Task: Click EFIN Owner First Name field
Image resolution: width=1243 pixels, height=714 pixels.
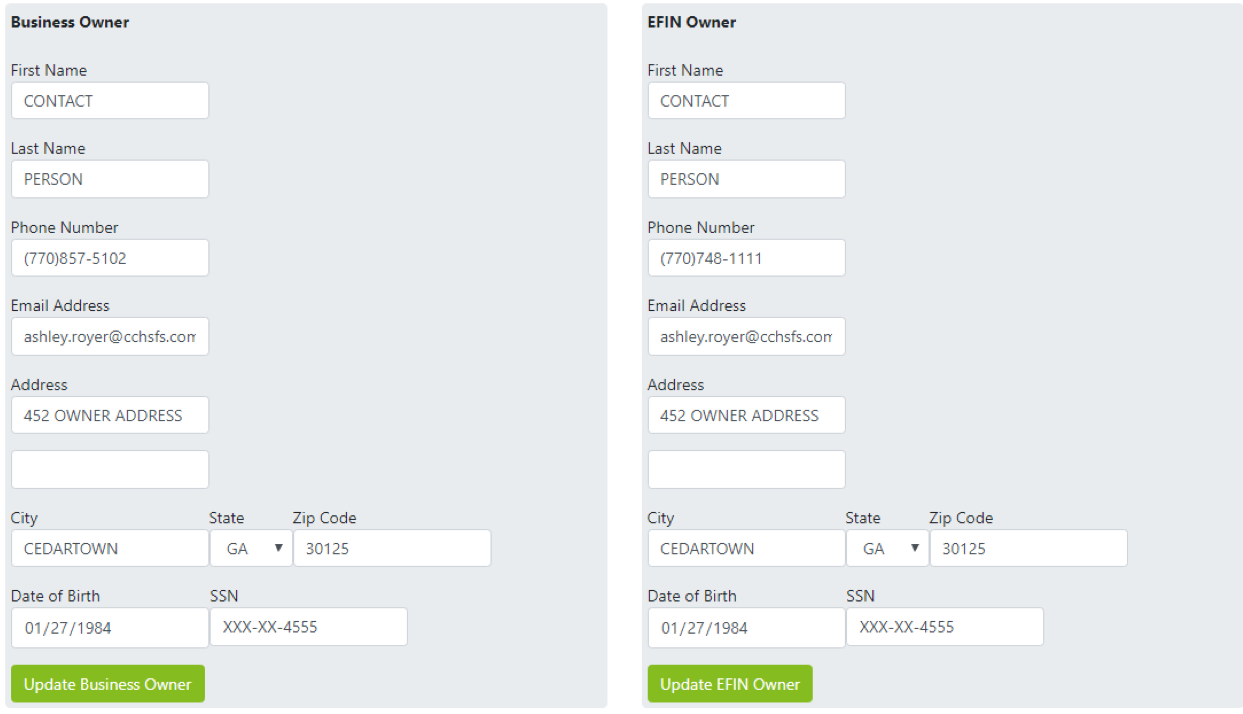Action: point(746,101)
